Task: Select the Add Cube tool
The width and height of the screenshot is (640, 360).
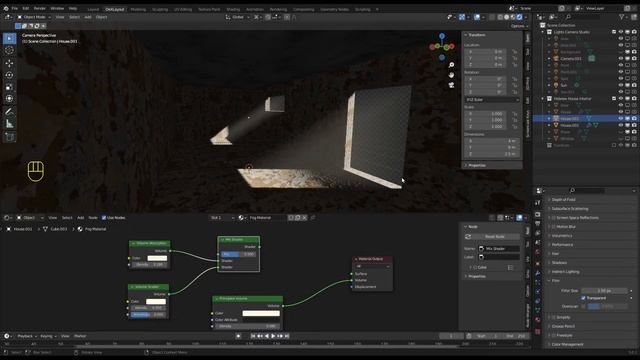Action: [x=9, y=137]
